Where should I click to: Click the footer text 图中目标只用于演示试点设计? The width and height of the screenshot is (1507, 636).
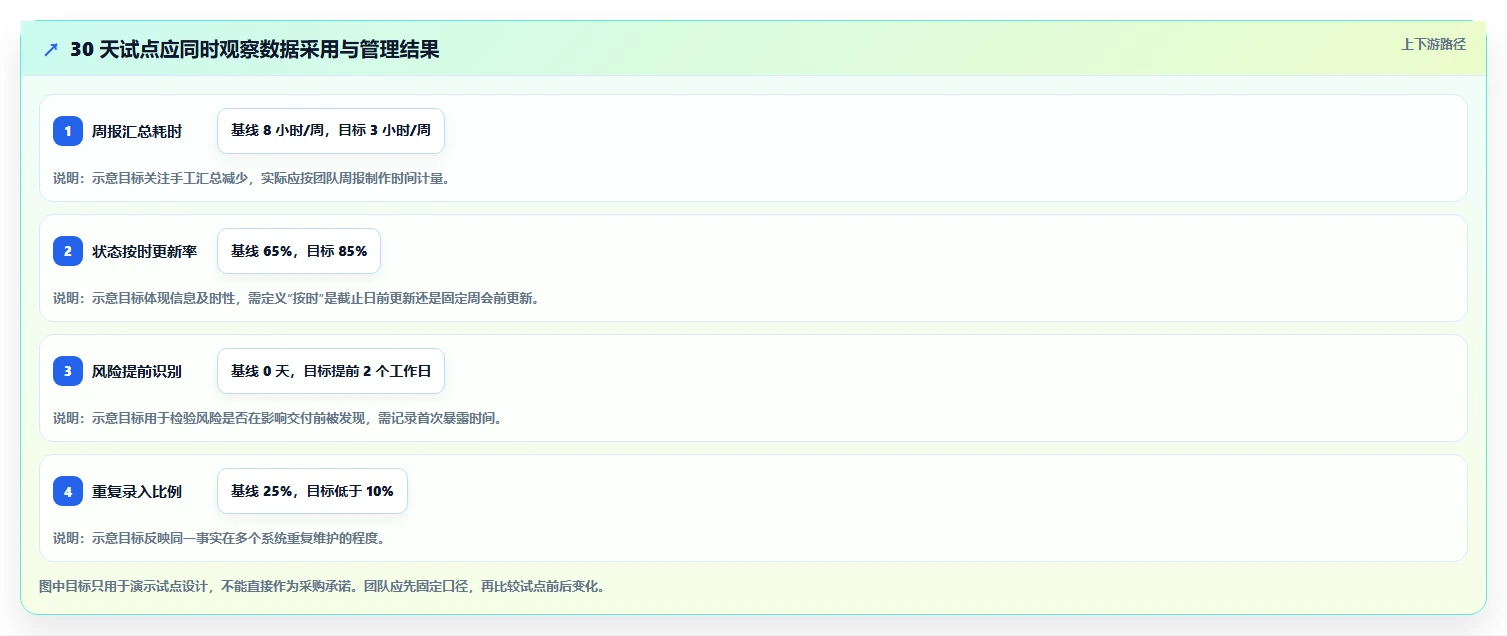click(x=321, y=586)
